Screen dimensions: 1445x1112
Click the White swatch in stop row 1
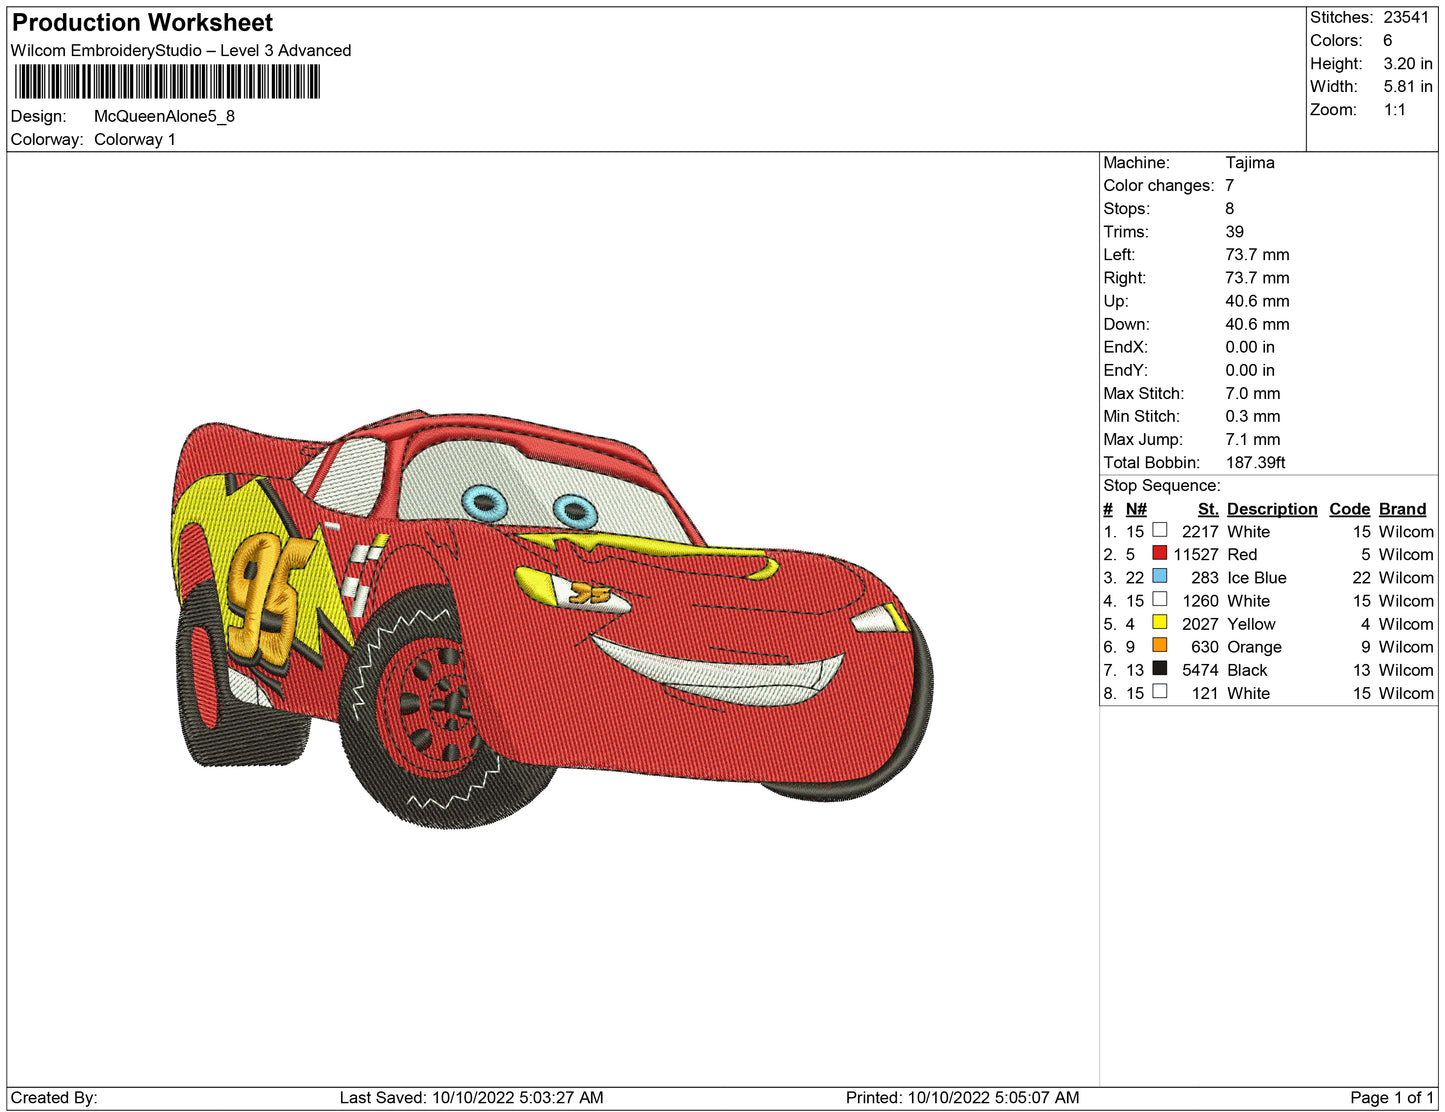pyautogui.click(x=1159, y=530)
